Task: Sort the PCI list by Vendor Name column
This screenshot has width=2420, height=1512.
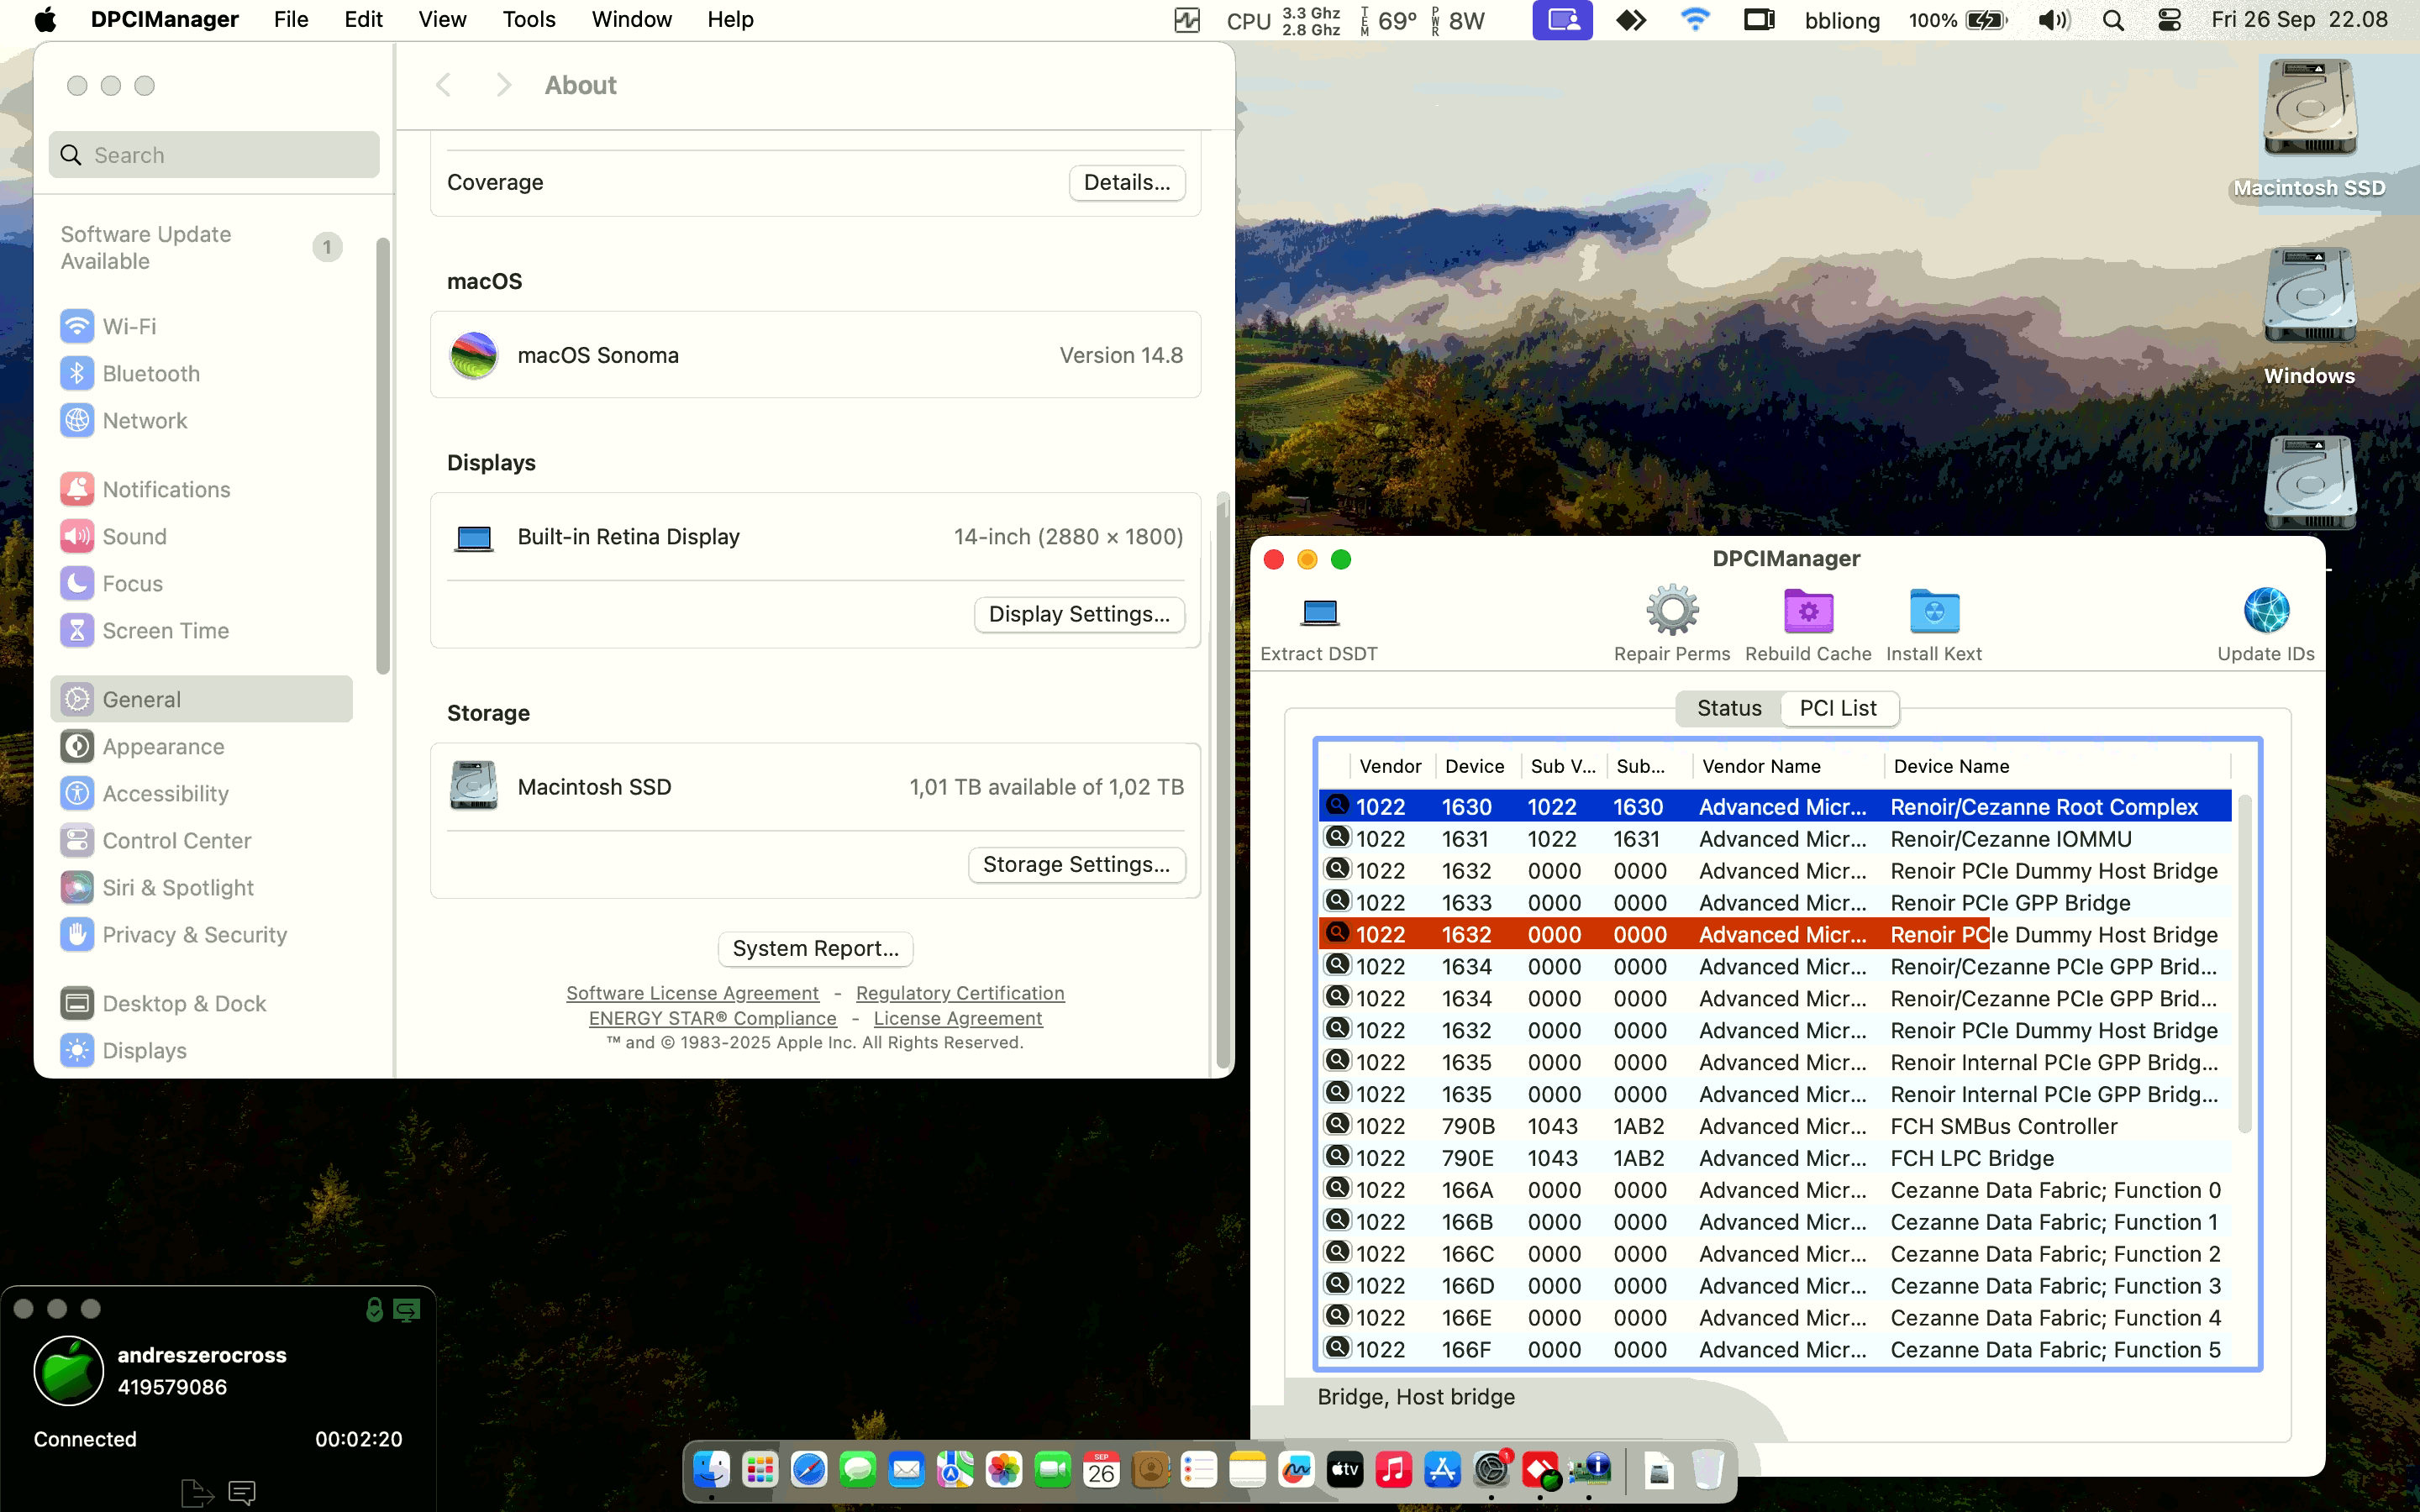Action: (1788, 766)
